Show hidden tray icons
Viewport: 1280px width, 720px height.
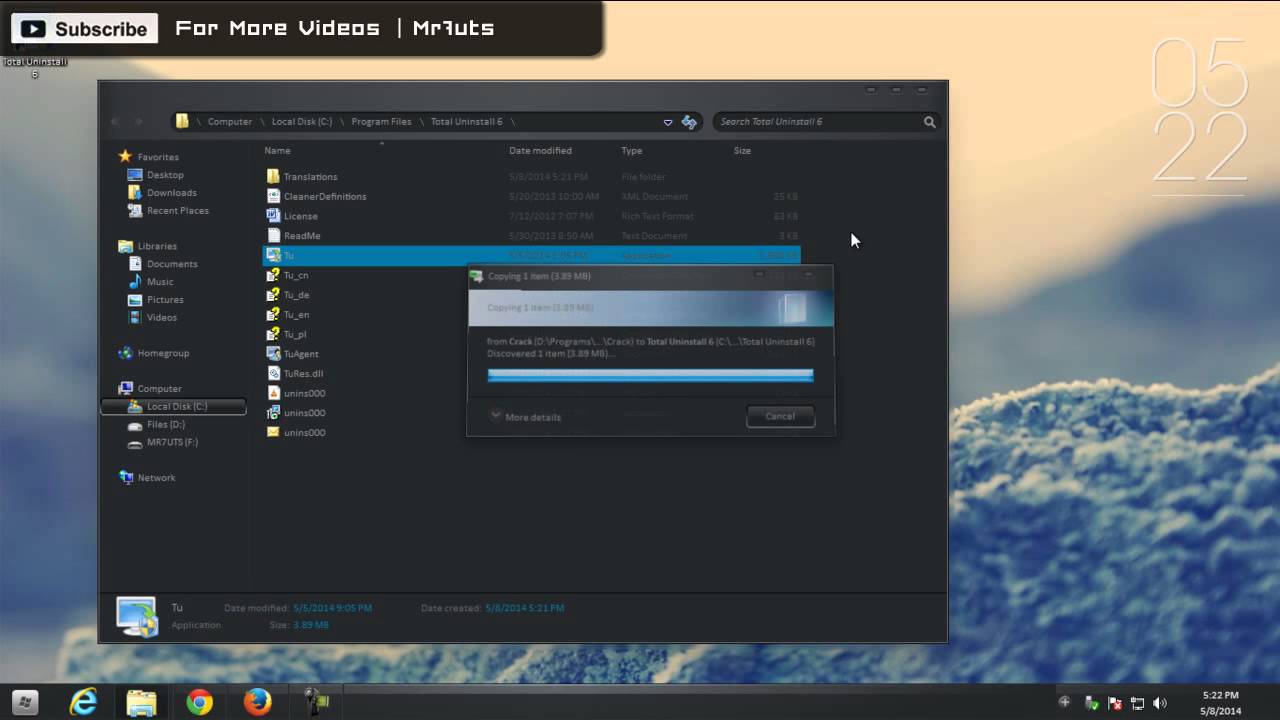tap(1064, 702)
